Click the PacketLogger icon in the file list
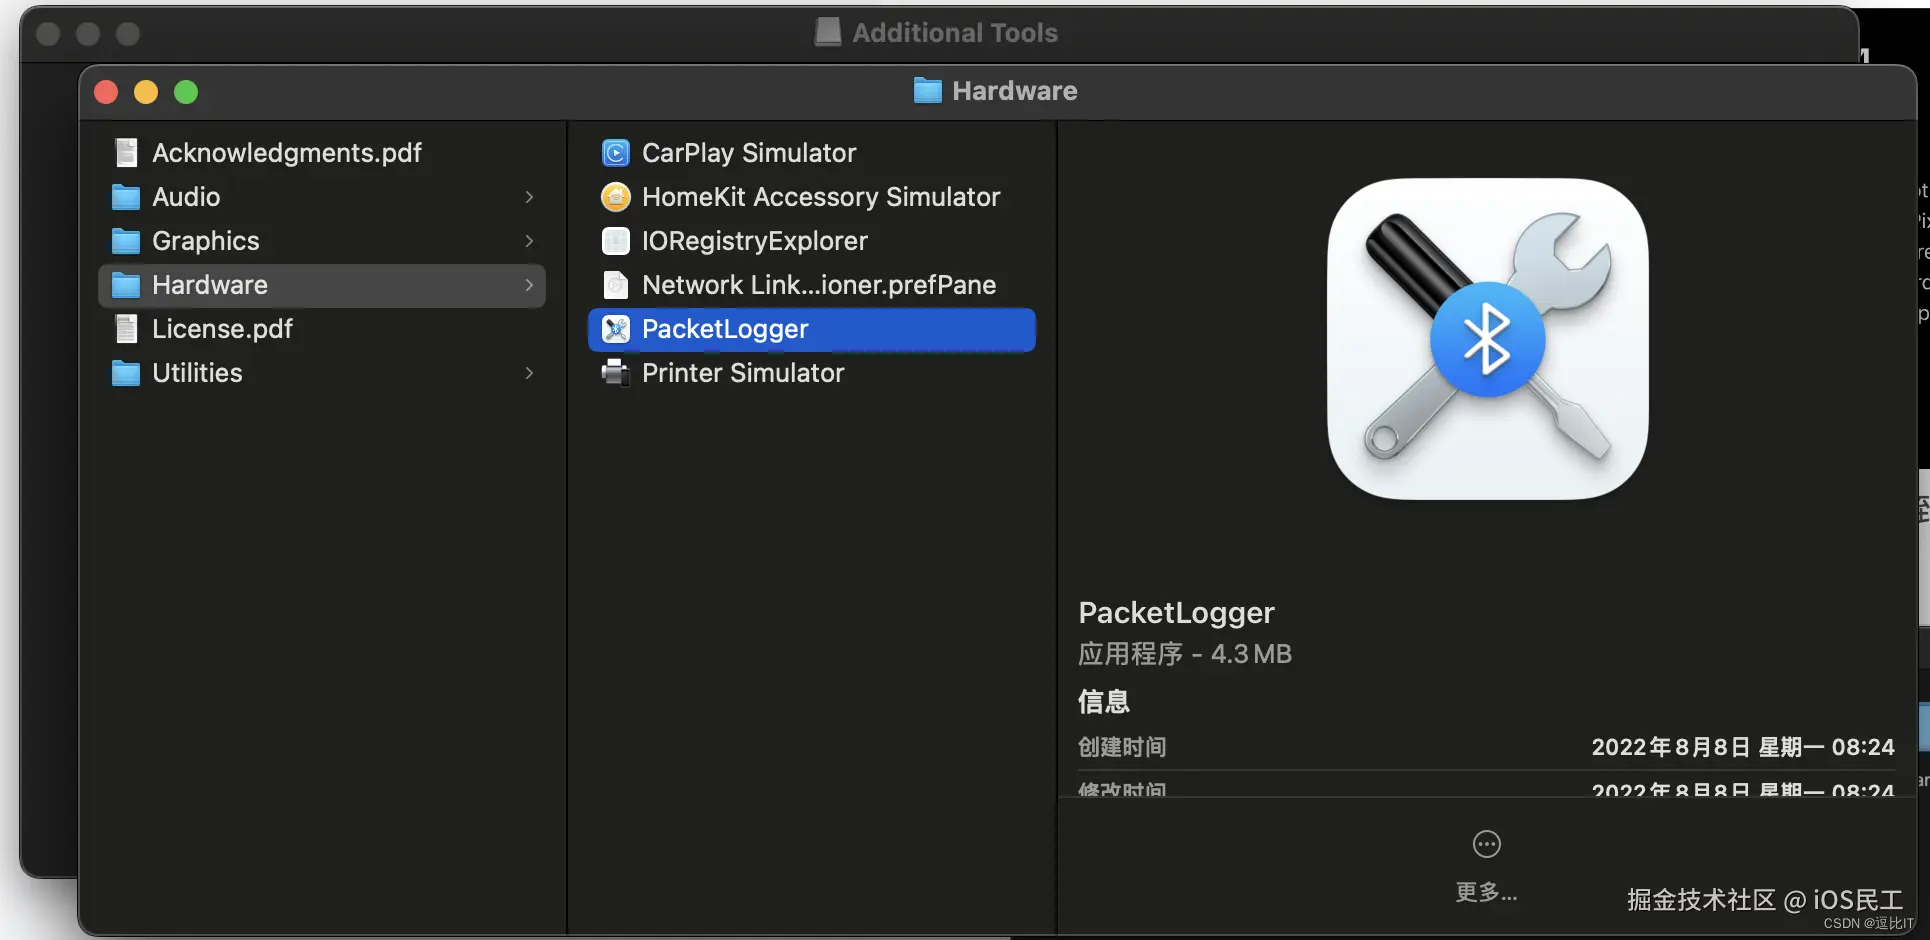Screen dimensions: 1930x940 point(615,329)
